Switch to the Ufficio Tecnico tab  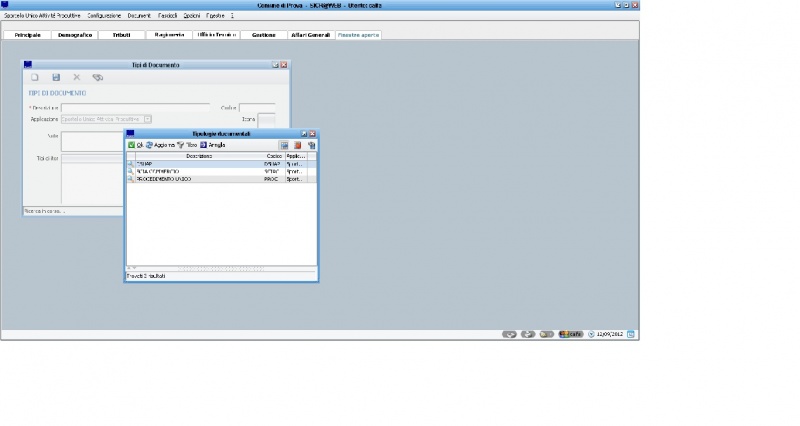click(216, 35)
